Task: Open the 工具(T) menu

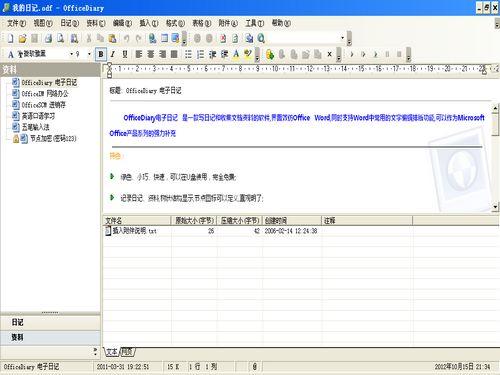Action: click(x=255, y=23)
